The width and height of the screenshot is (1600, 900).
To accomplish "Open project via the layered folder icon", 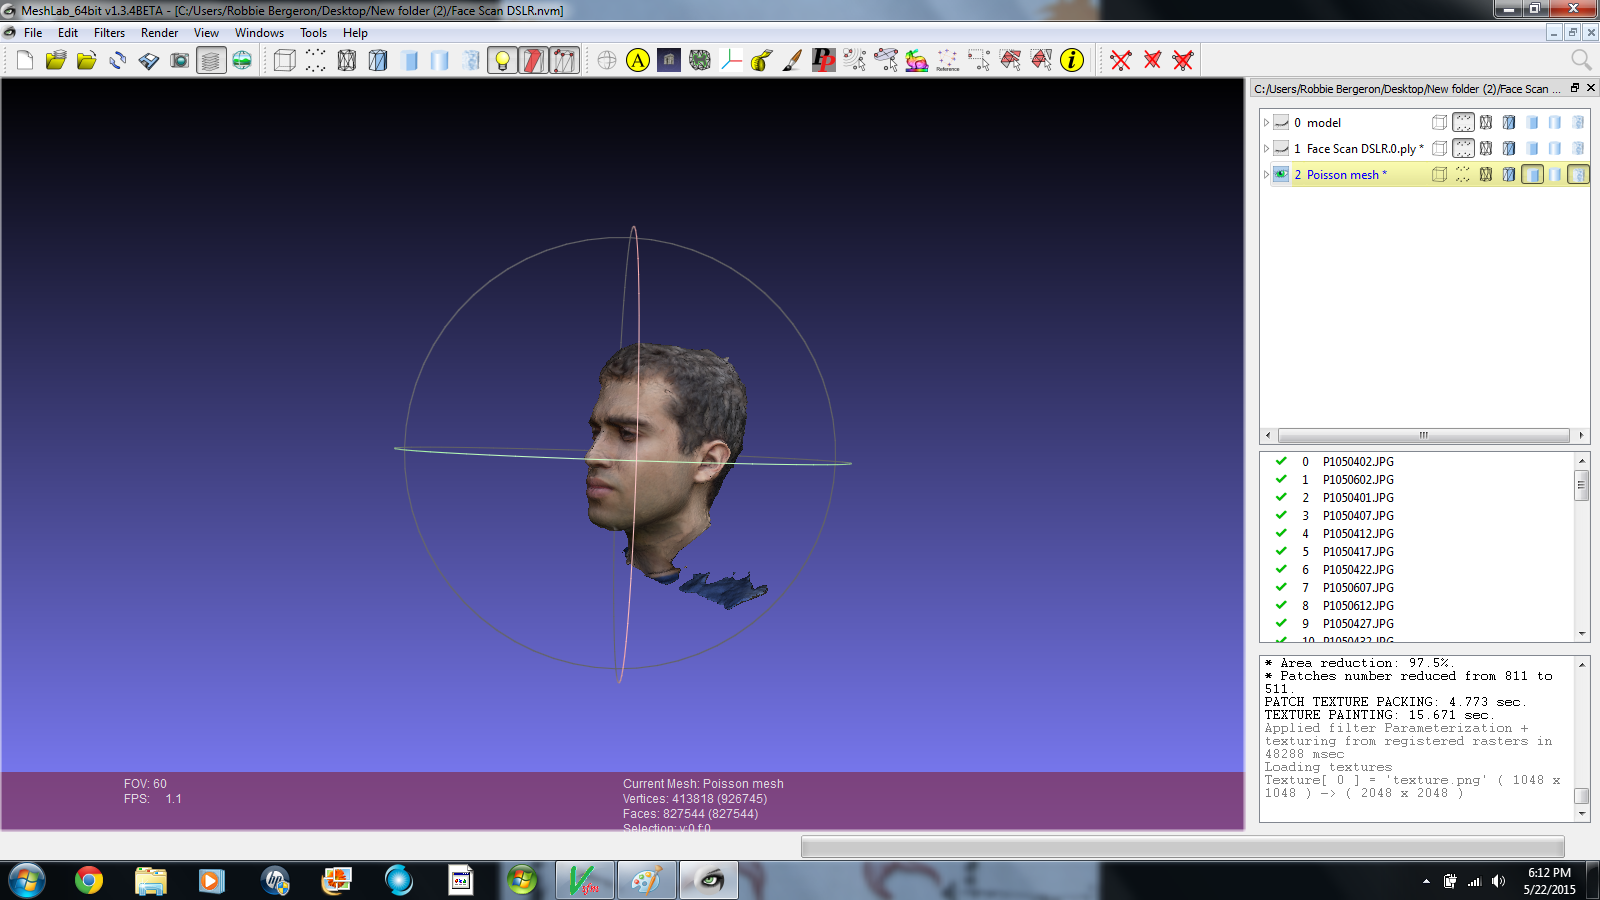I will pyautogui.click(x=56, y=61).
